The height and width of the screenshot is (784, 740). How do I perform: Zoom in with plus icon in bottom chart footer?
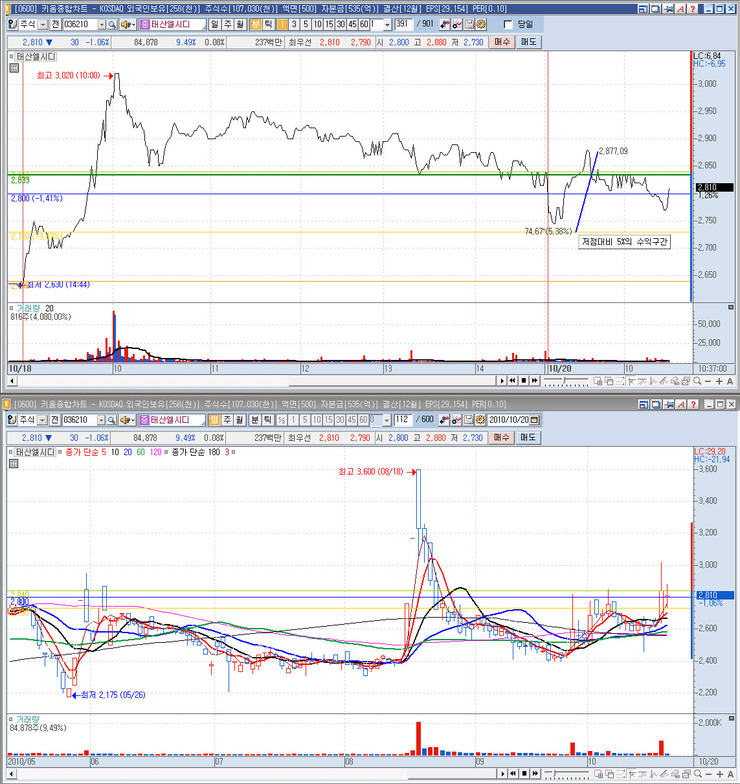(719, 774)
